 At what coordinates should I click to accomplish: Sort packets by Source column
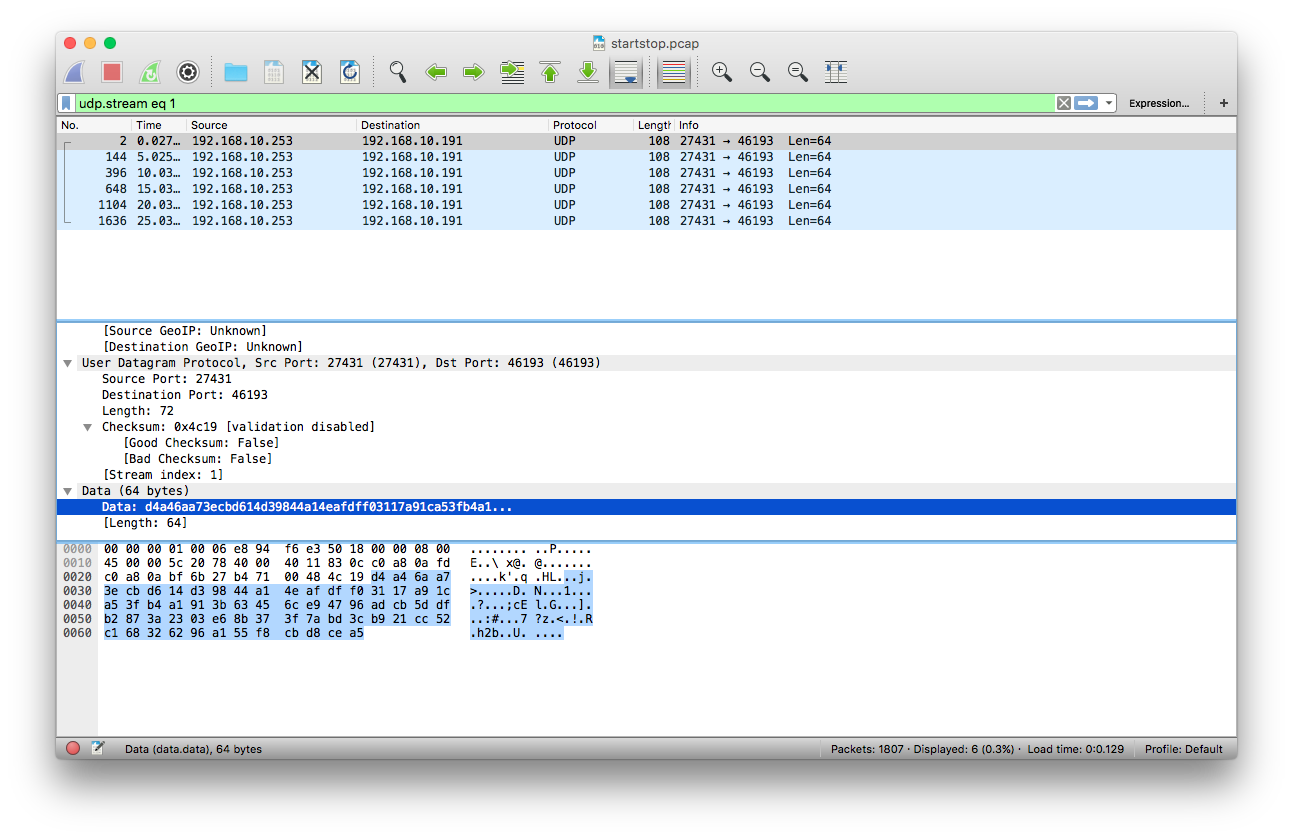pos(272,125)
